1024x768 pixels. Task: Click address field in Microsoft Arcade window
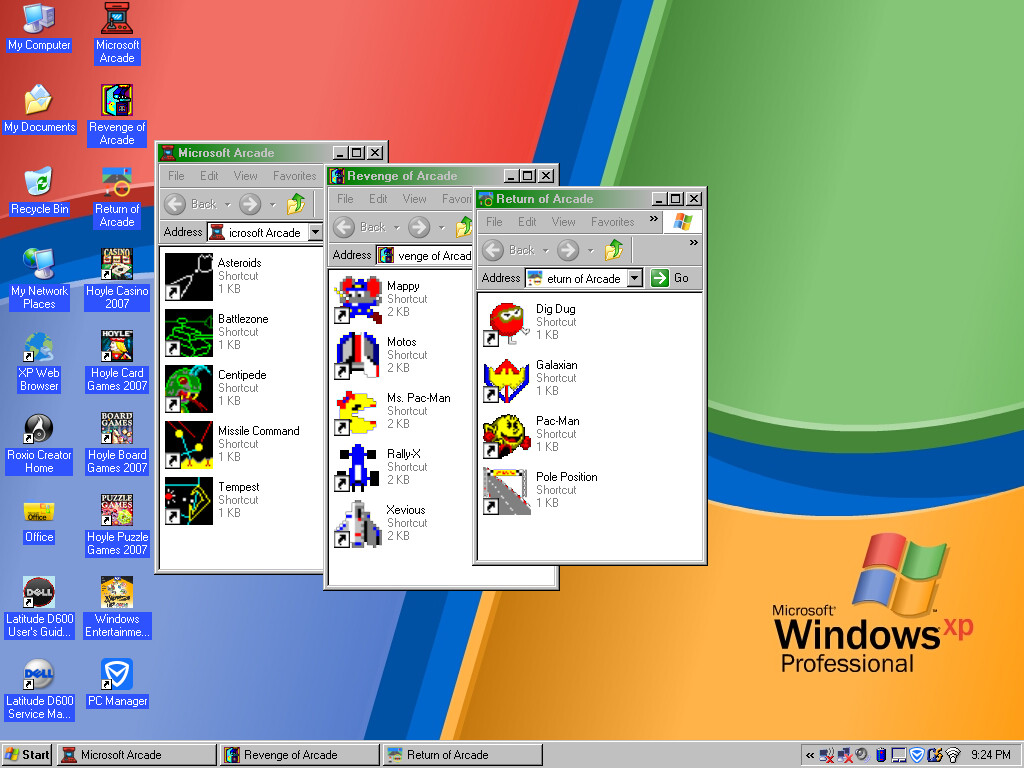point(264,232)
